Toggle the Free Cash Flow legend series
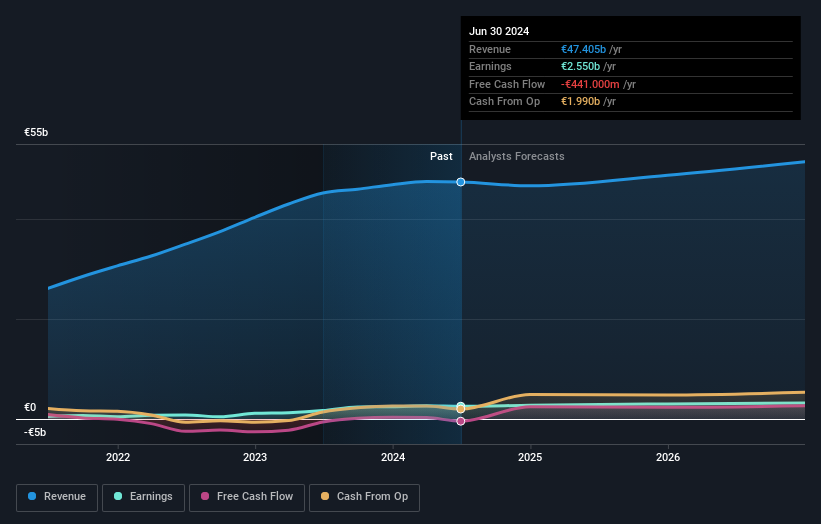The height and width of the screenshot is (524, 821). click(x=247, y=497)
